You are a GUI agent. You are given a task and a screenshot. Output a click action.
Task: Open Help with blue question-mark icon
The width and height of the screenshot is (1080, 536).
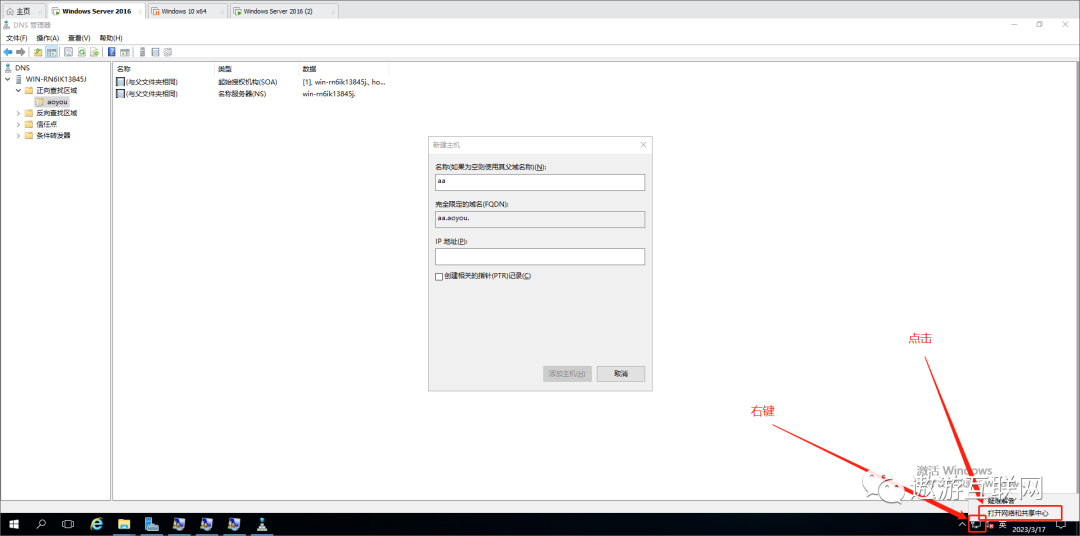(112, 52)
